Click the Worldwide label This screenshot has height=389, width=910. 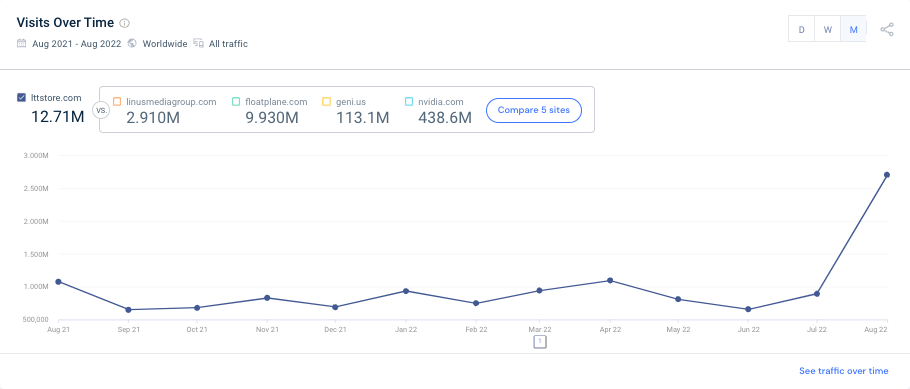coord(165,44)
